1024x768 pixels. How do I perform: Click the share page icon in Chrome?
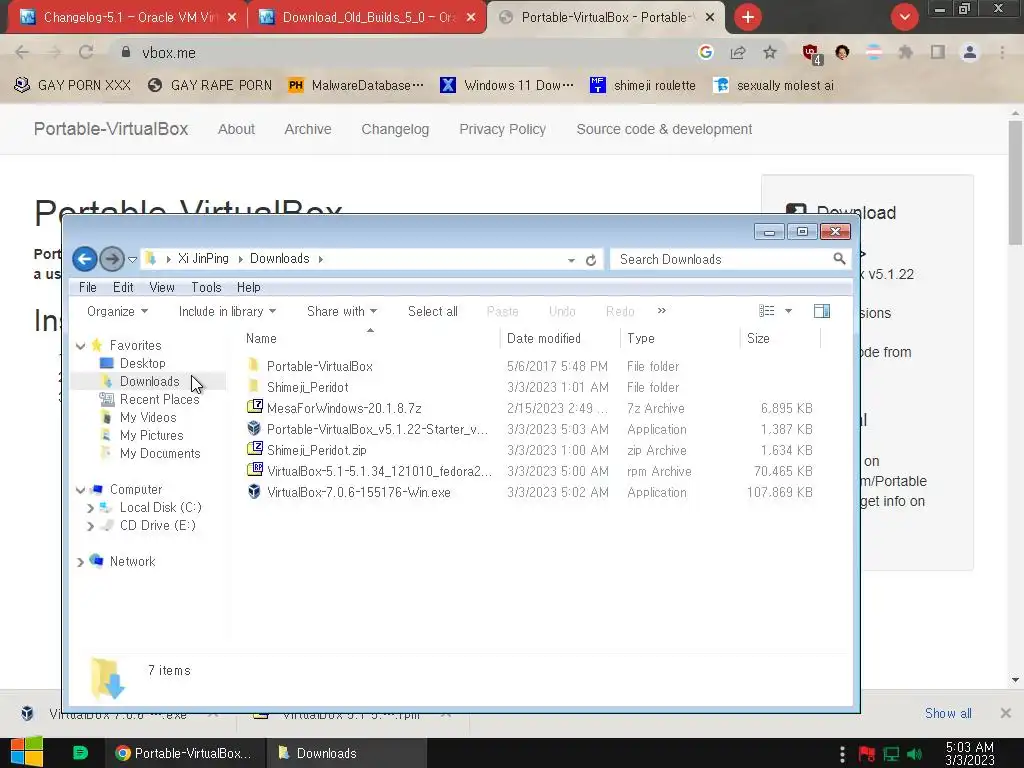coord(738,52)
